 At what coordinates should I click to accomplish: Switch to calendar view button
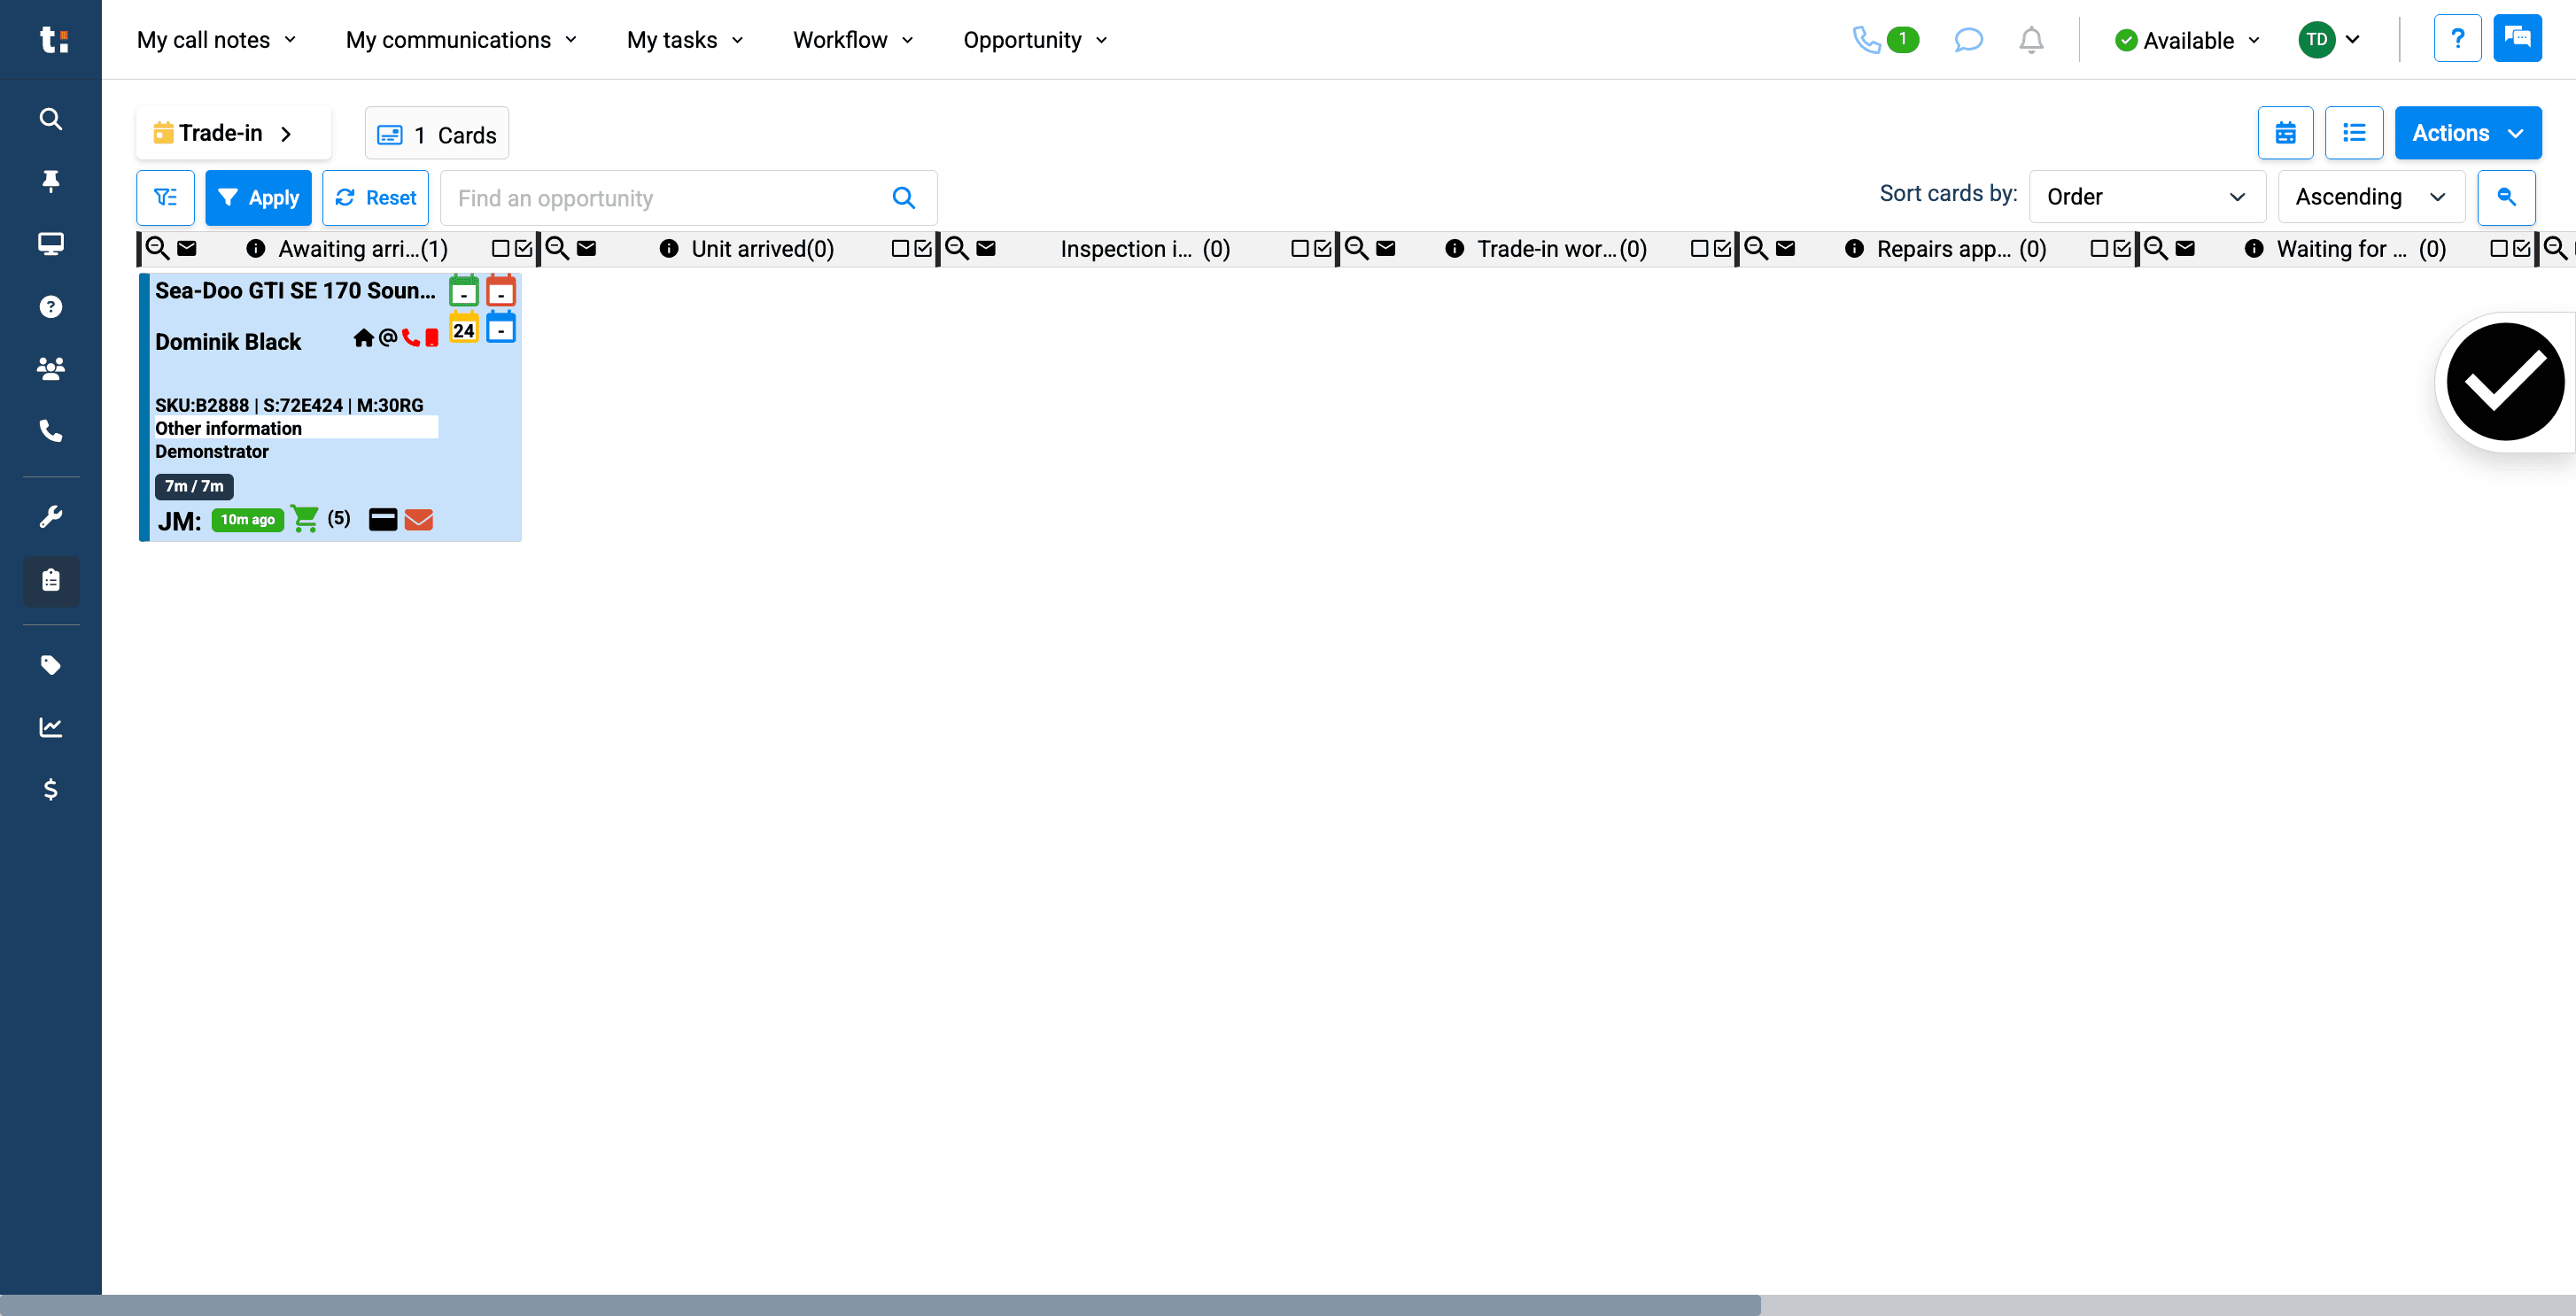coord(2285,133)
